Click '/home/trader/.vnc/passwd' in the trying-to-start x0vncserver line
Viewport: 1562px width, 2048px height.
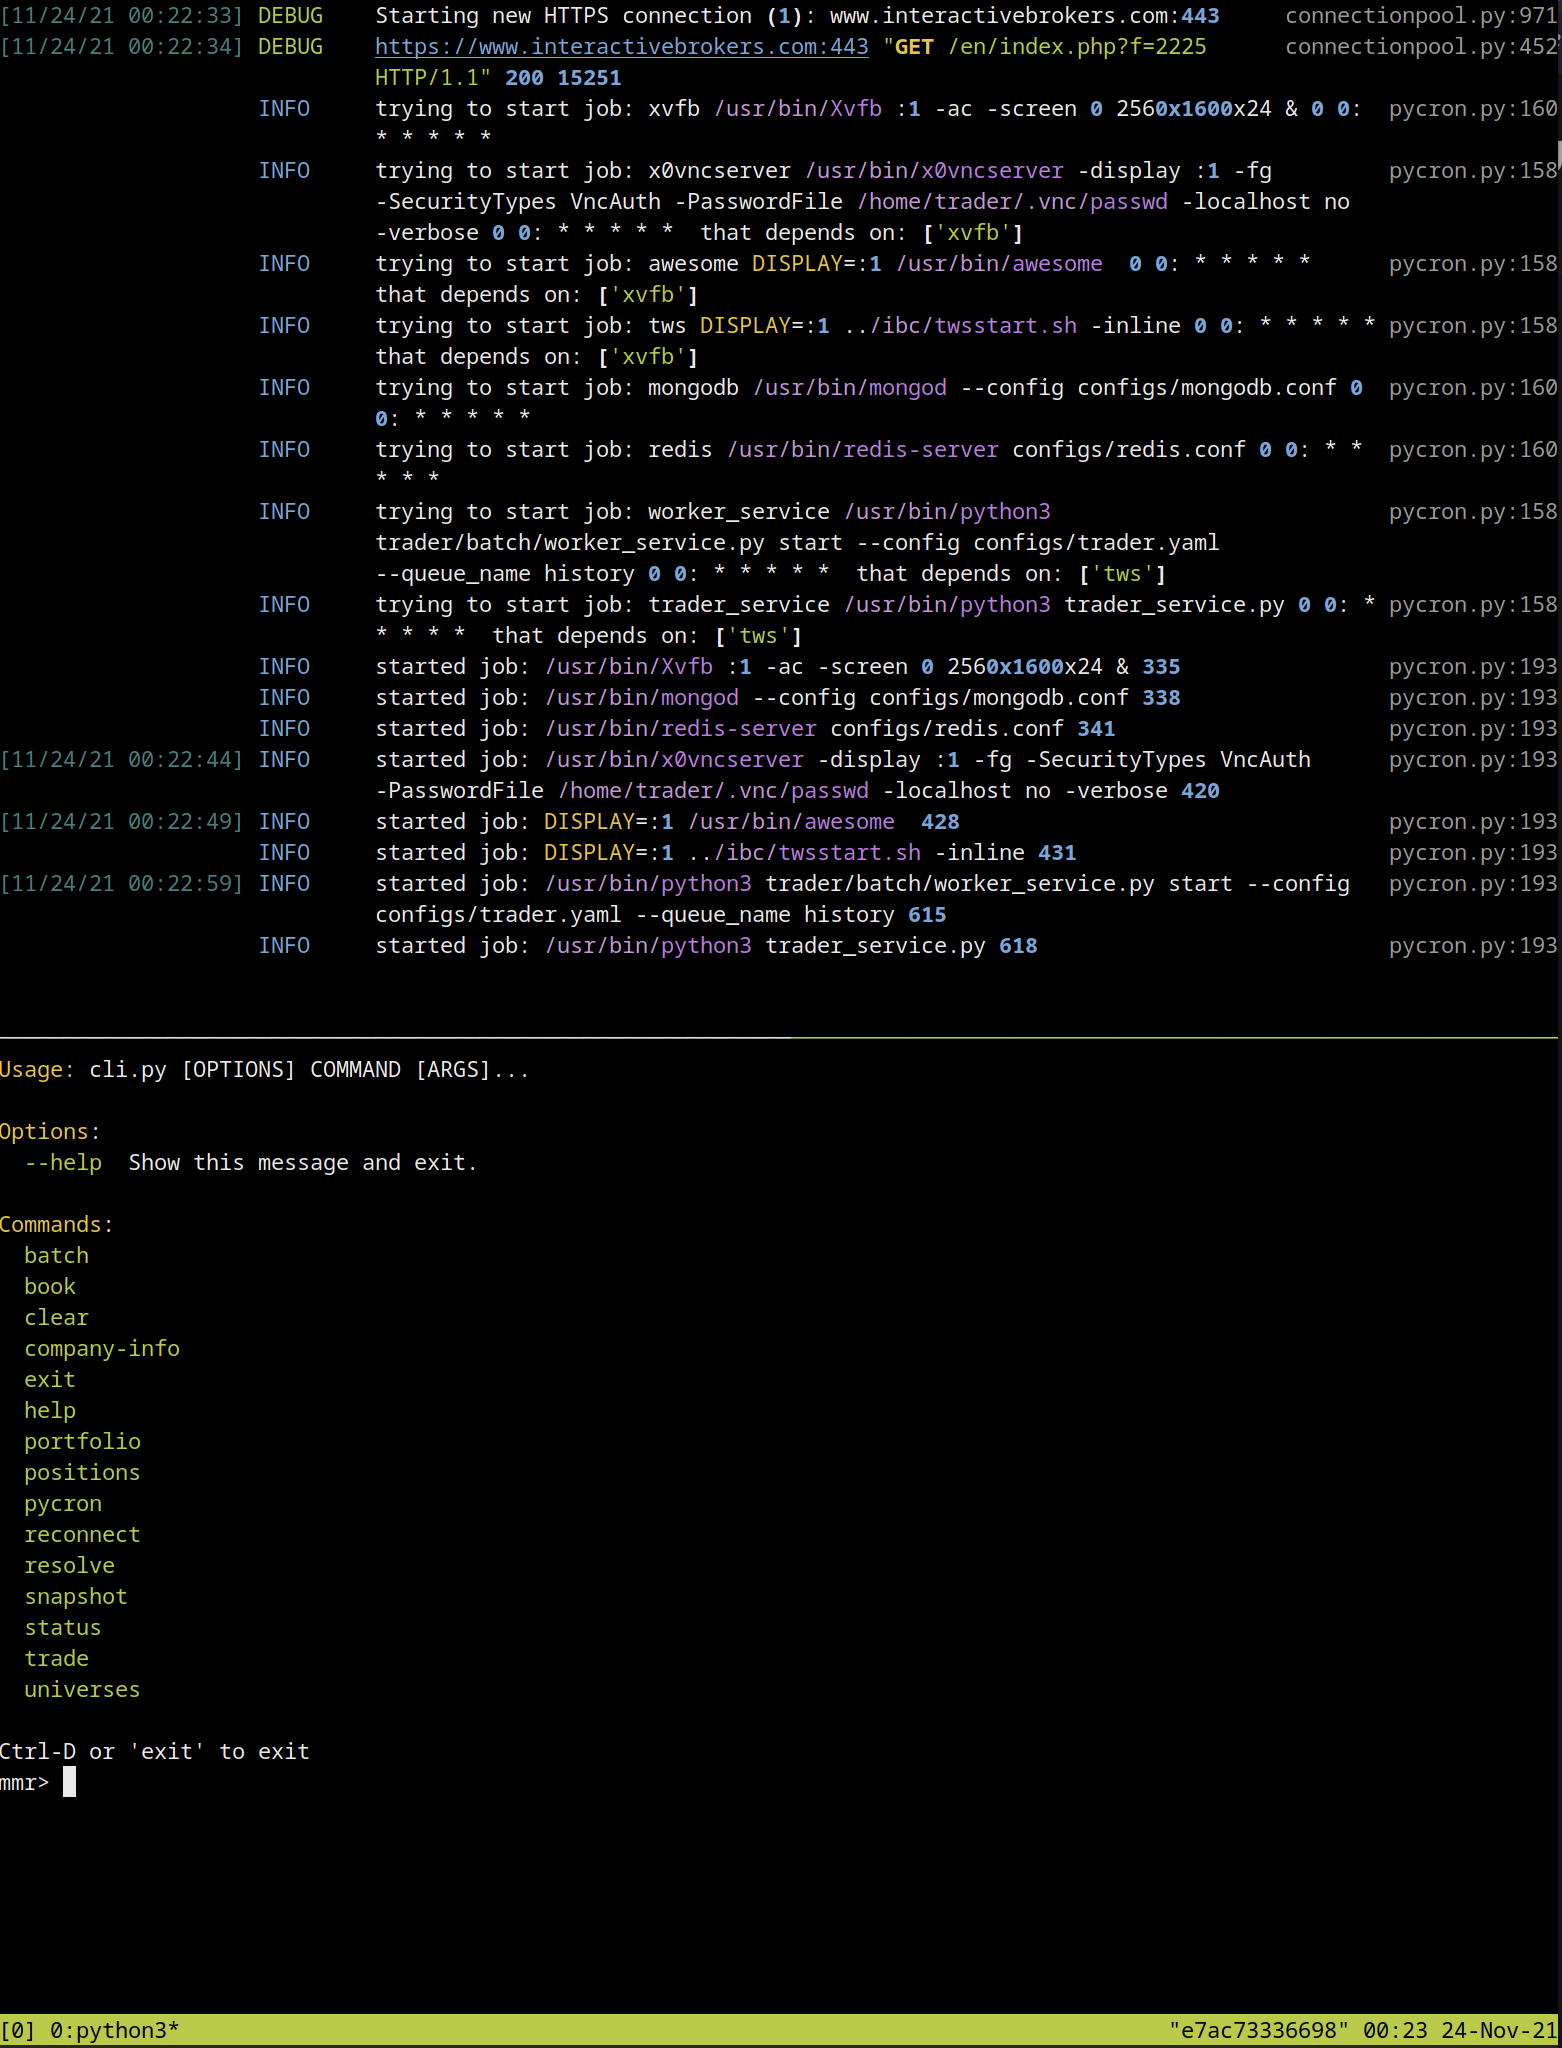tap(1013, 202)
